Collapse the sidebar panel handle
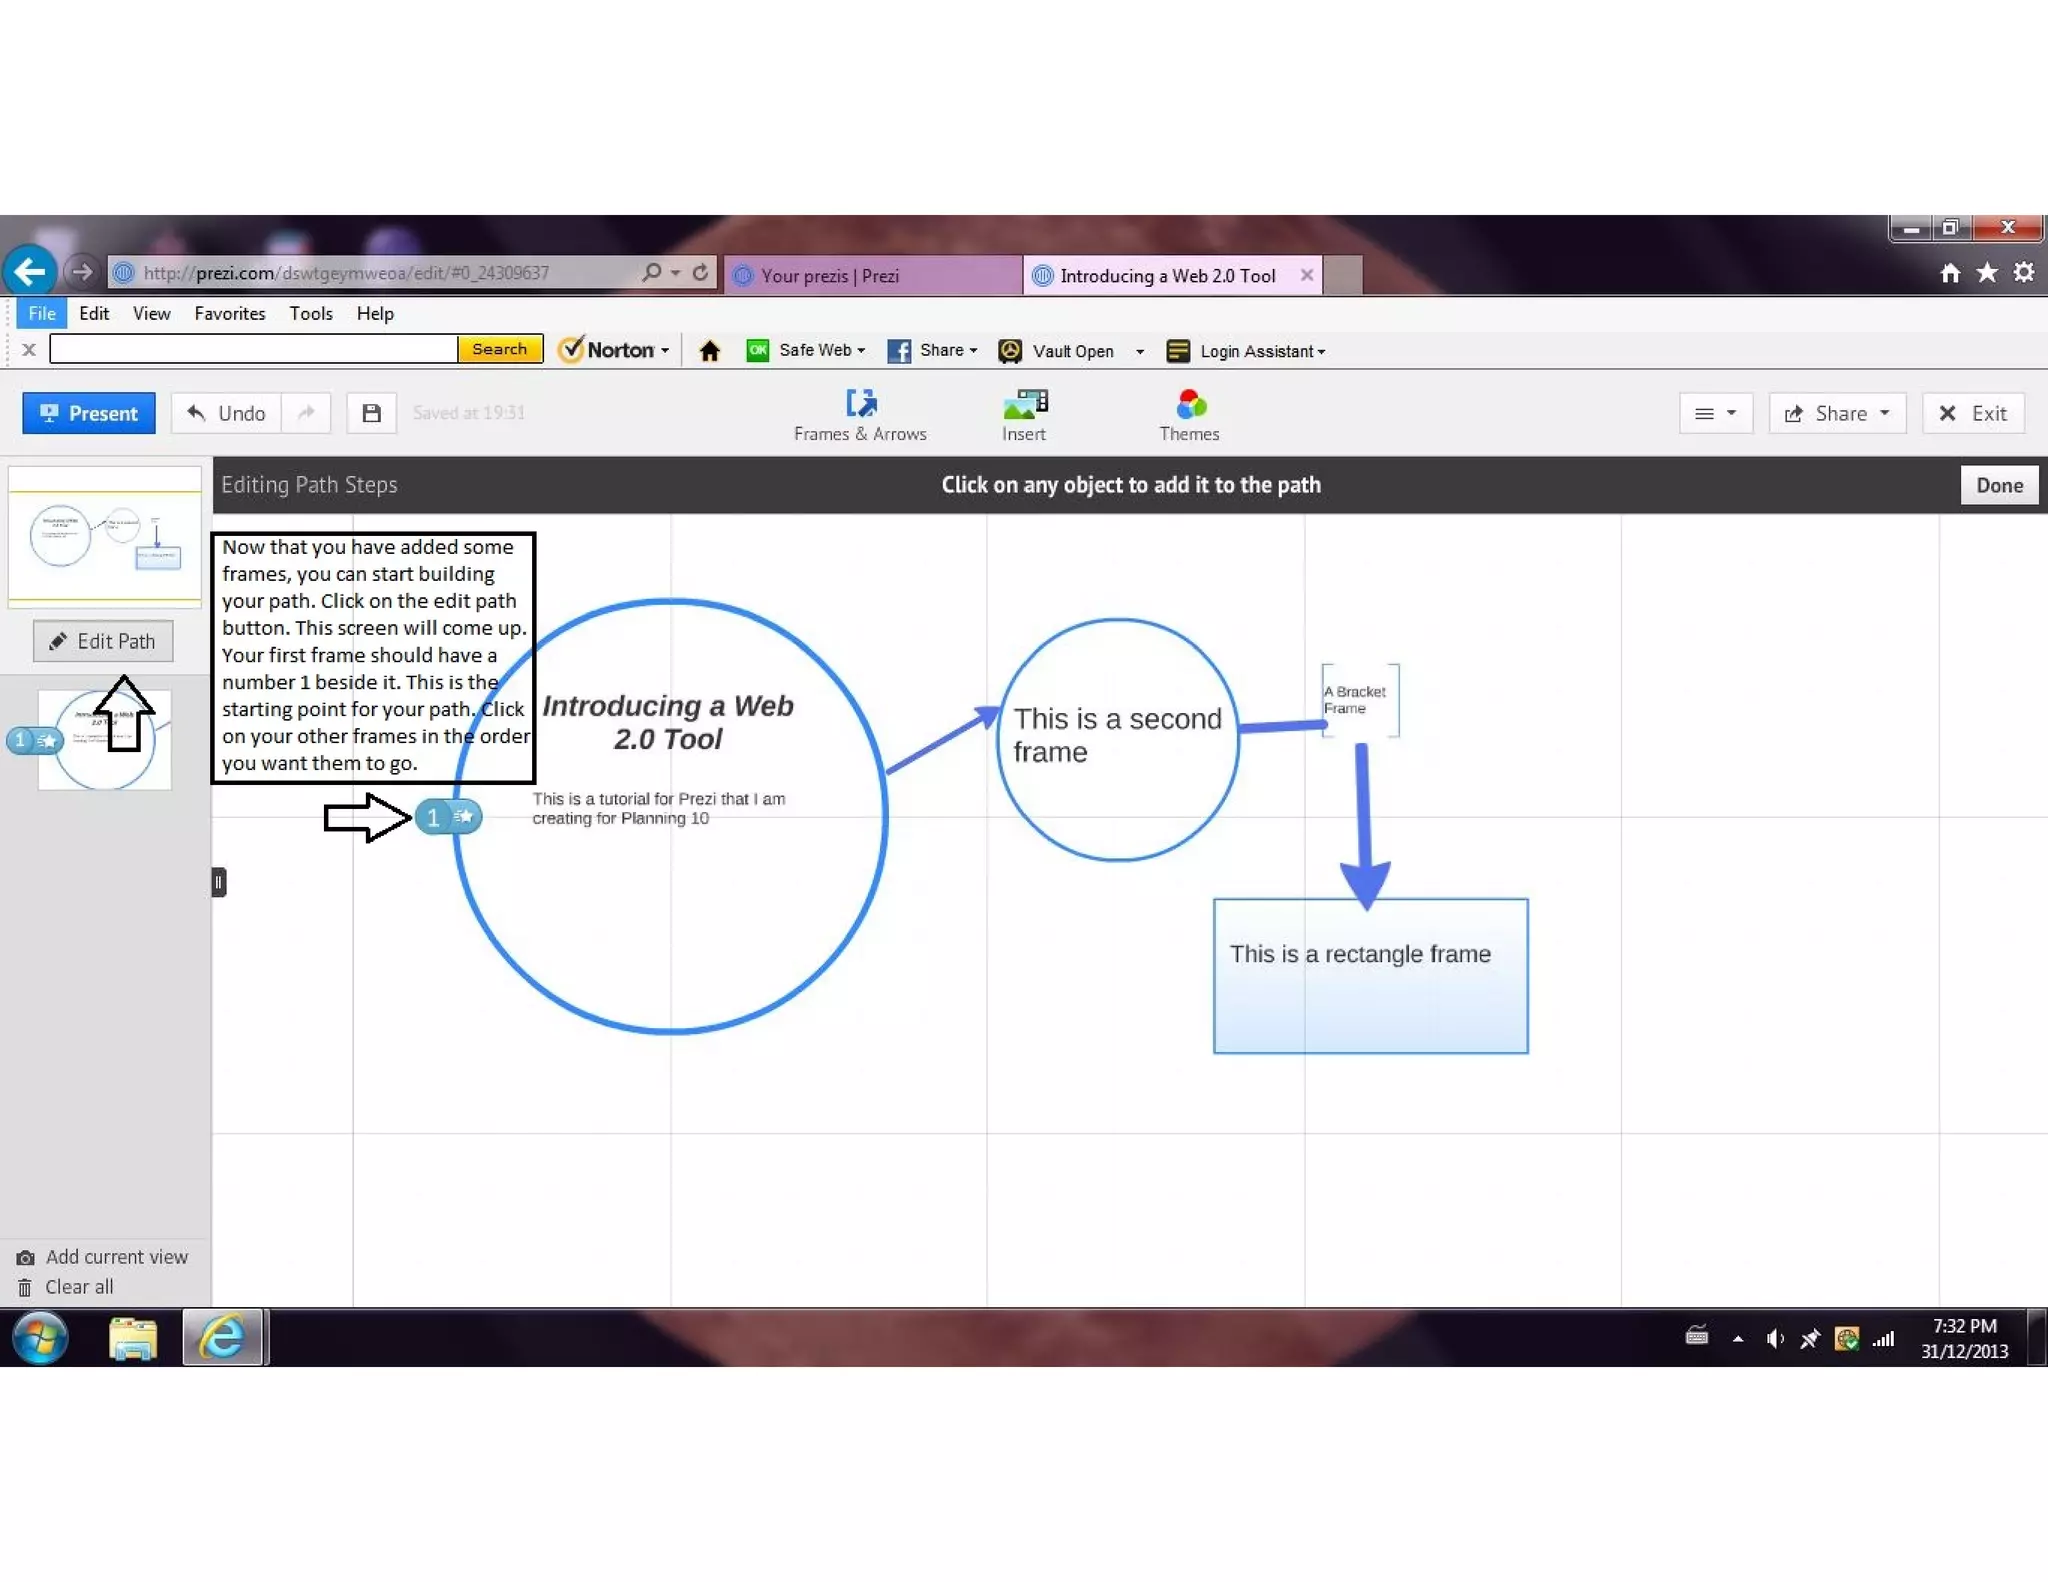 pyautogui.click(x=219, y=882)
